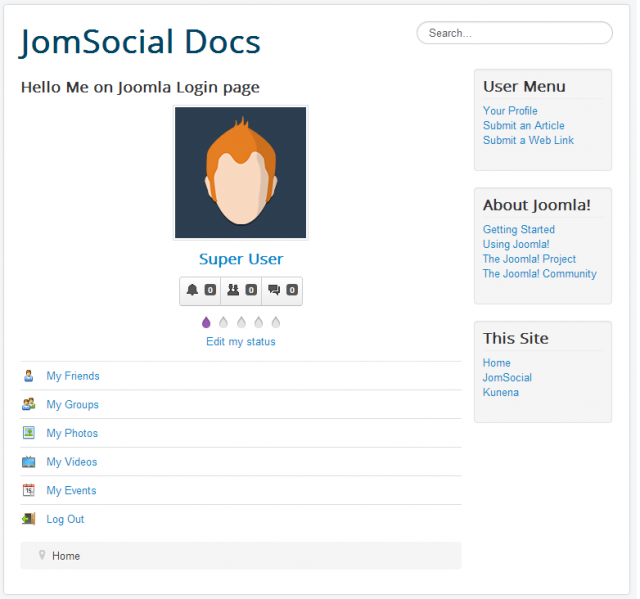Click Edit my status link
Viewport: 640px width, 599px height.
pyautogui.click(x=241, y=342)
